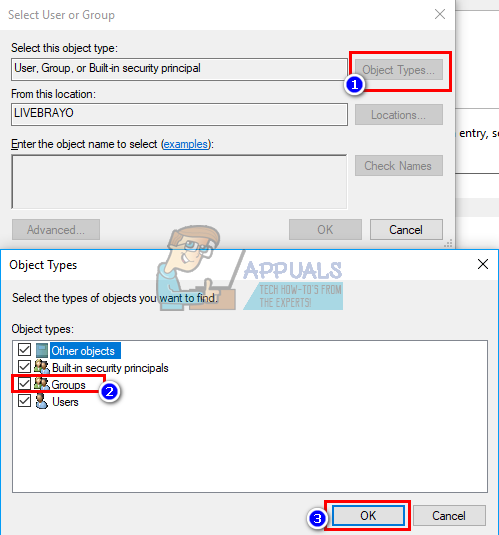Toggle the Groups checkbox
The height and width of the screenshot is (535, 499).
pyautogui.click(x=24, y=384)
